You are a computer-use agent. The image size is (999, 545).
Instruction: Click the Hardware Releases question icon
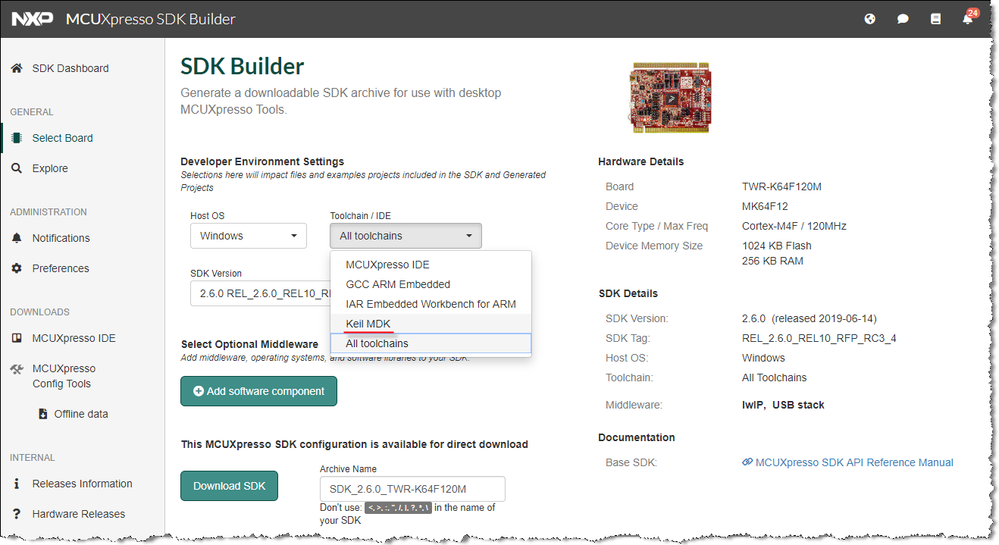coord(17,514)
